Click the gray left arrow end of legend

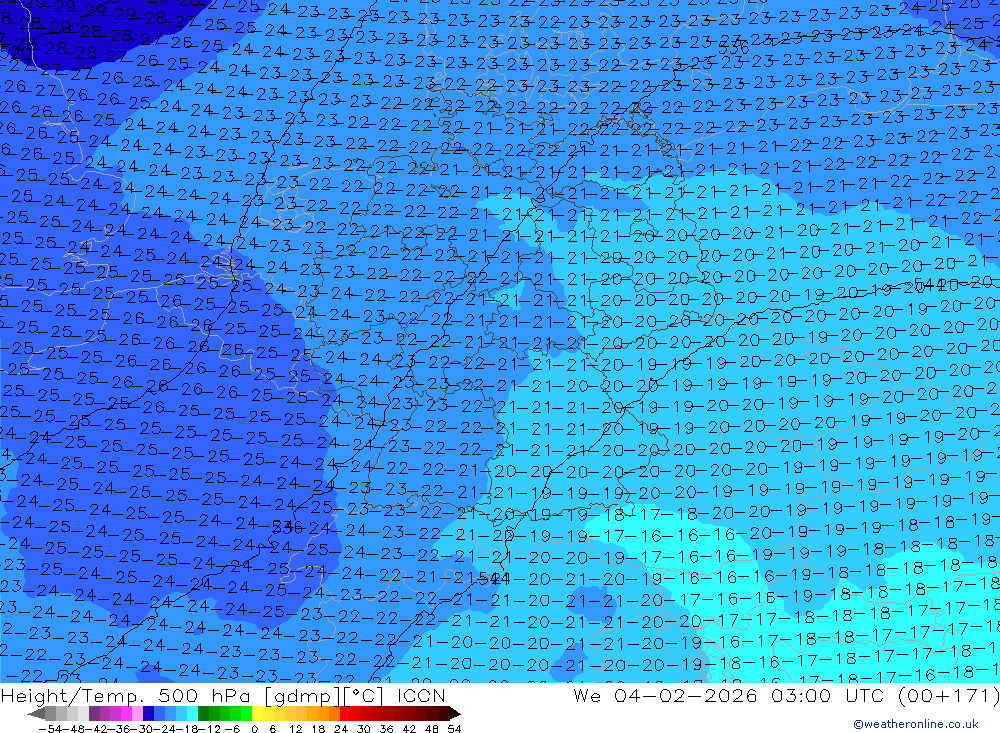click(x=36, y=714)
